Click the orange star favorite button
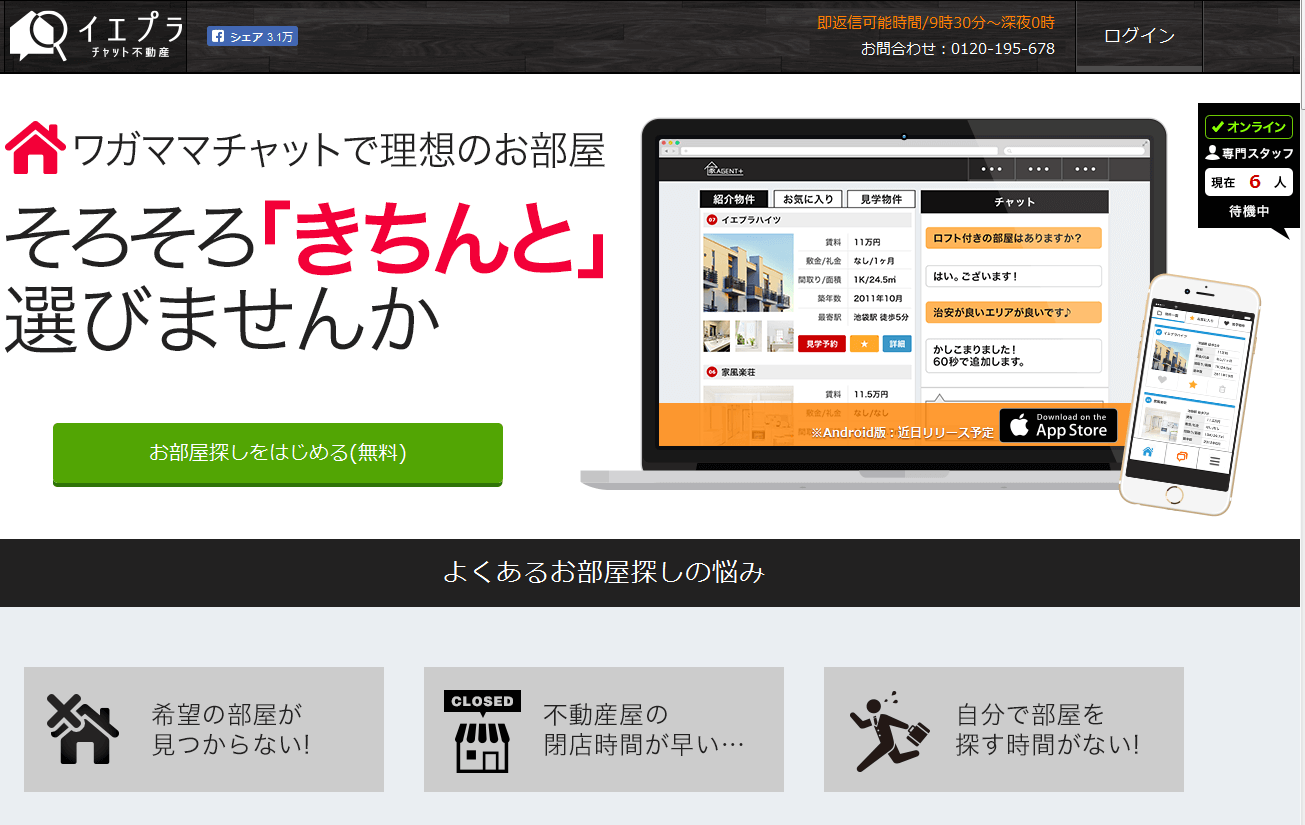 coord(863,344)
